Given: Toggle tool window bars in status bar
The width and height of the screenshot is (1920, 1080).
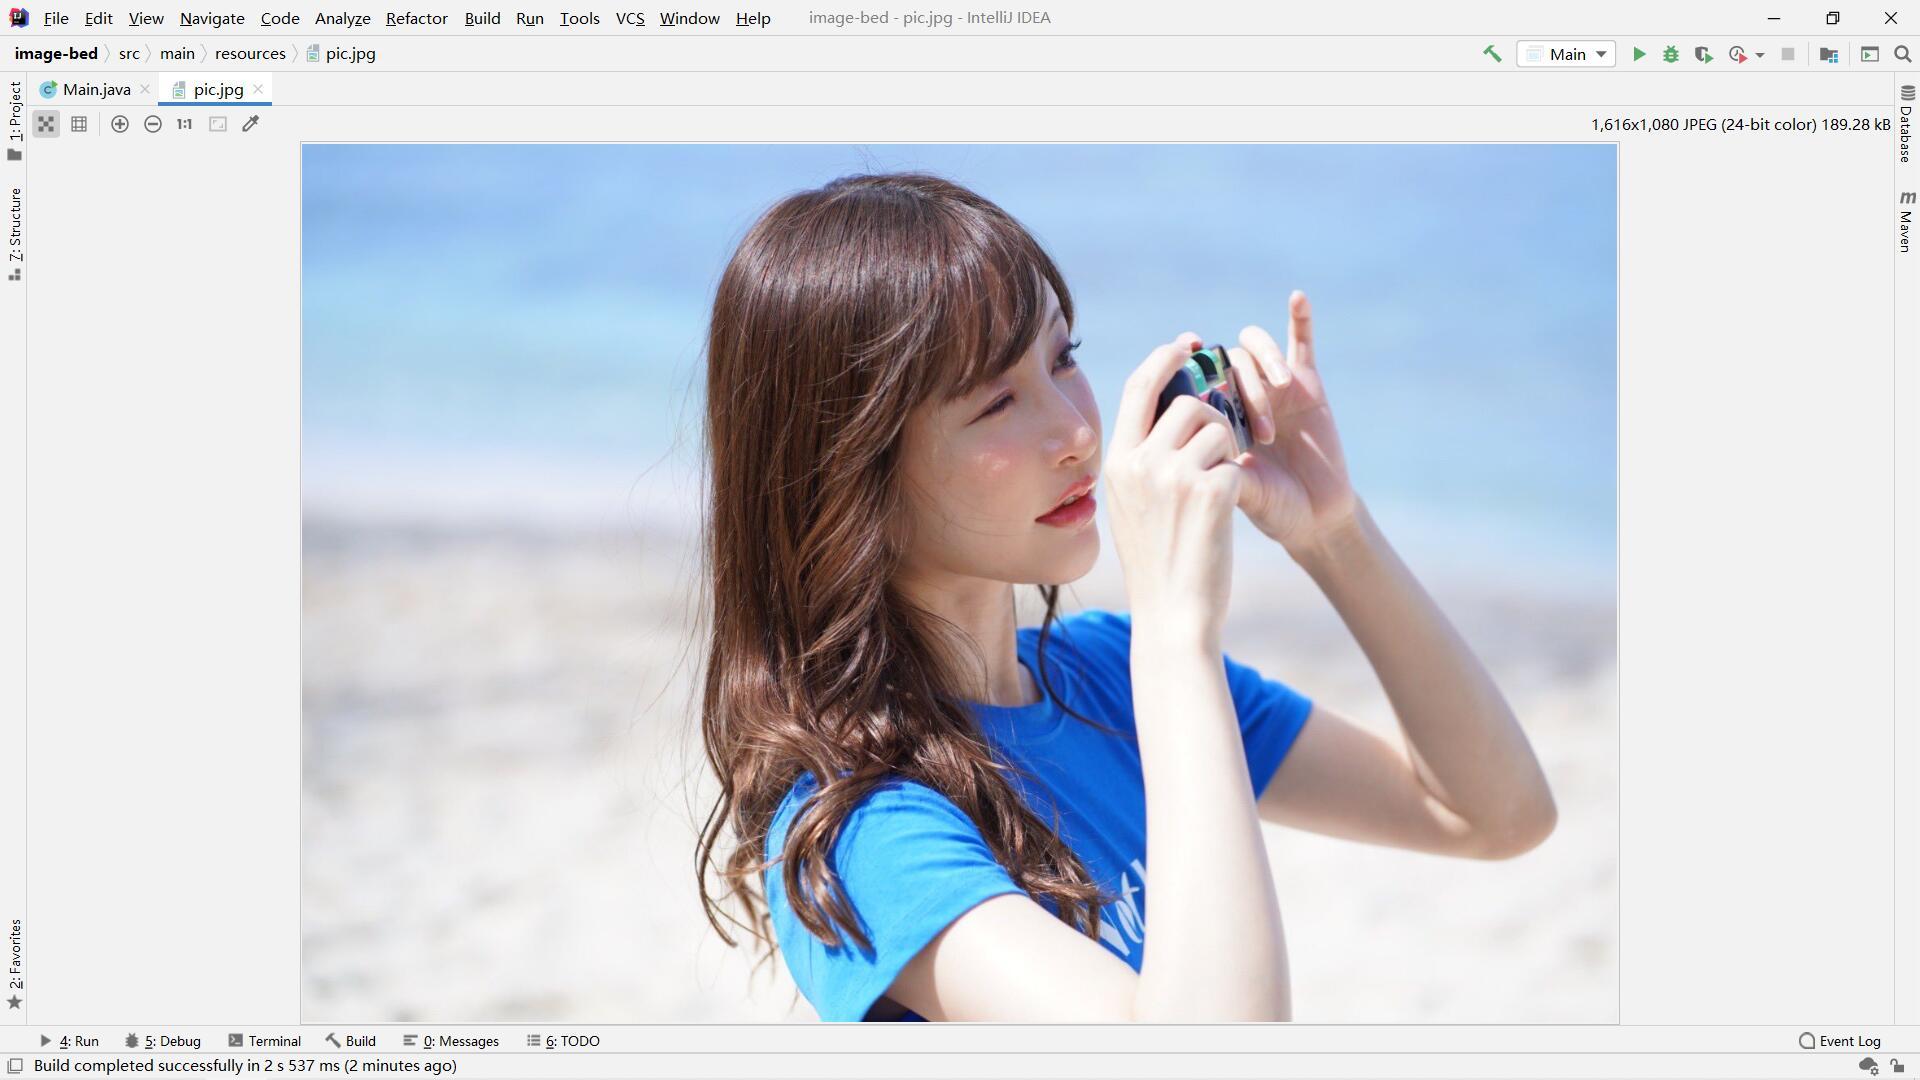Looking at the screenshot, I should click(x=15, y=1066).
